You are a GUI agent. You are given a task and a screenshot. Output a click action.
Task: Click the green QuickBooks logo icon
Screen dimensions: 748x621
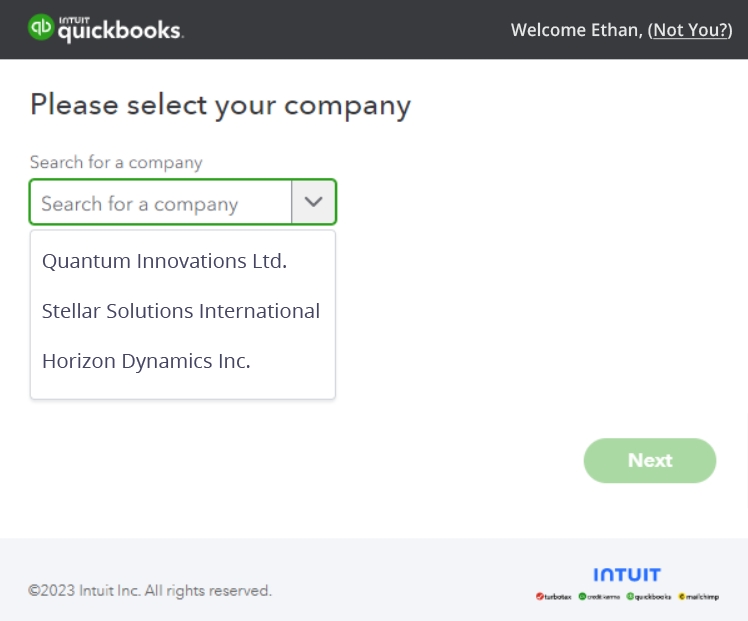[x=41, y=27]
